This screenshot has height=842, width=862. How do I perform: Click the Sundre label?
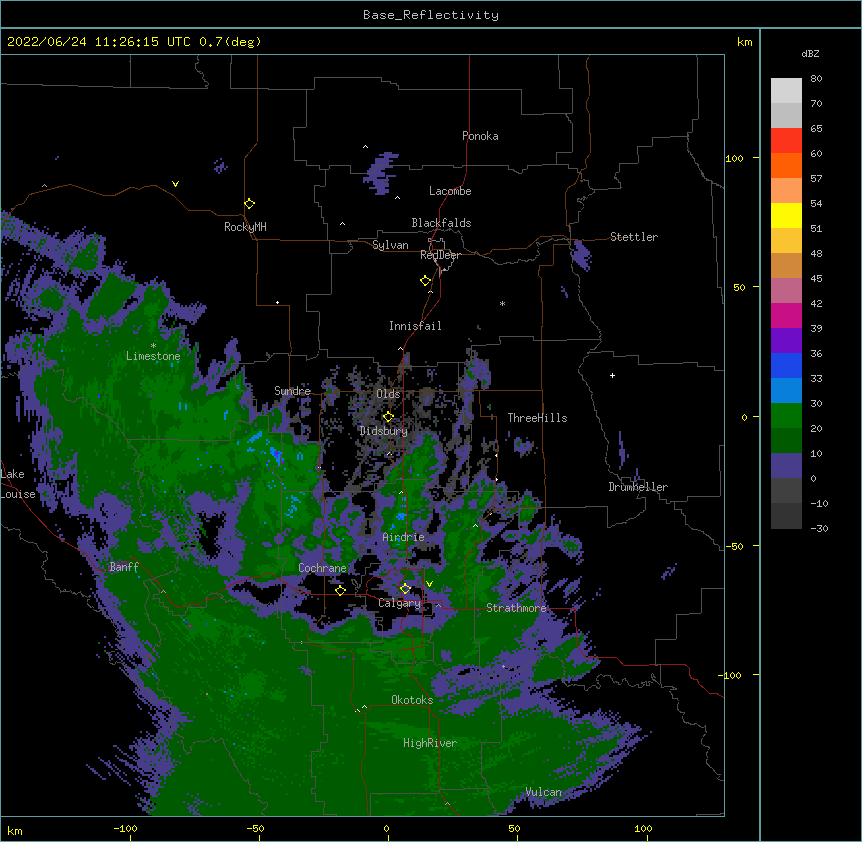[292, 391]
